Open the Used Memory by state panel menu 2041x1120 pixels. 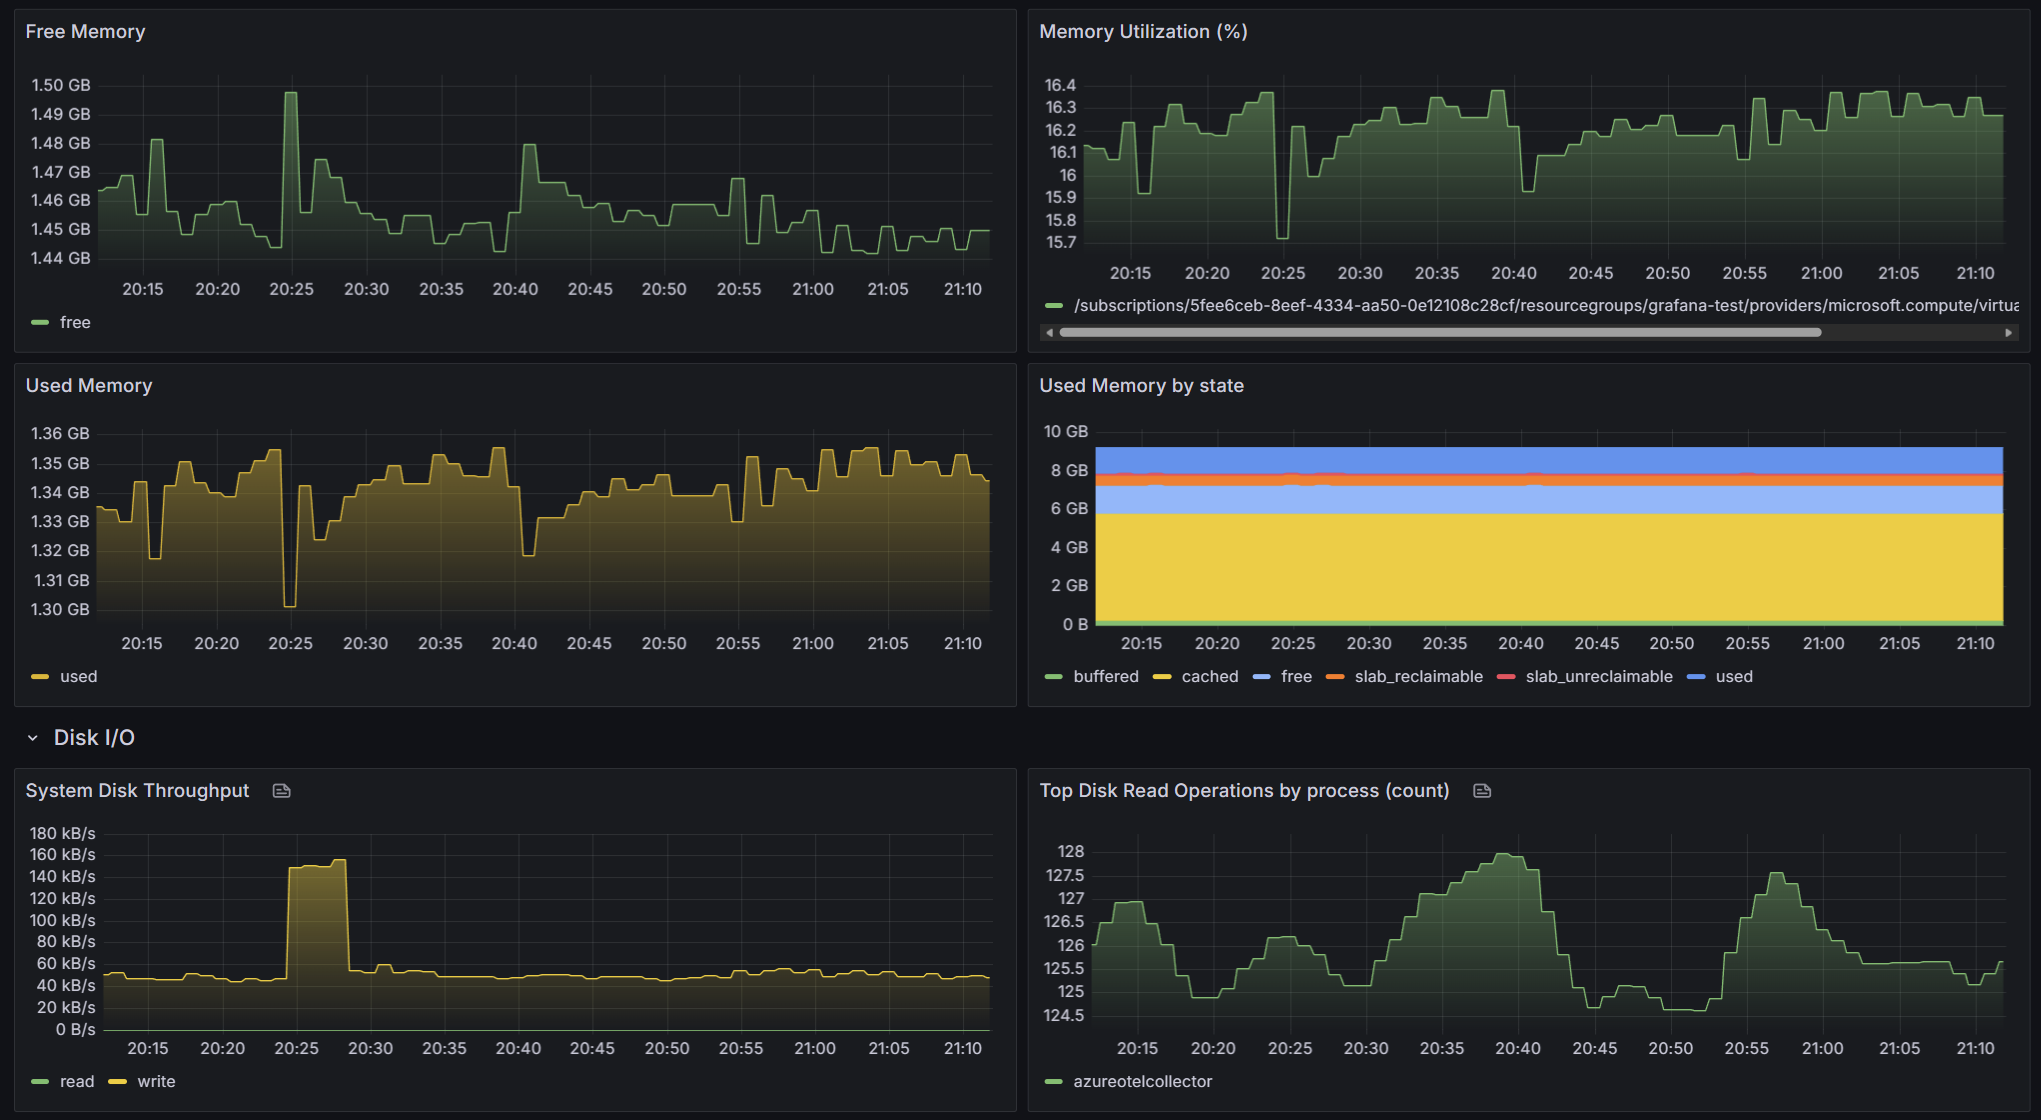tap(1141, 386)
